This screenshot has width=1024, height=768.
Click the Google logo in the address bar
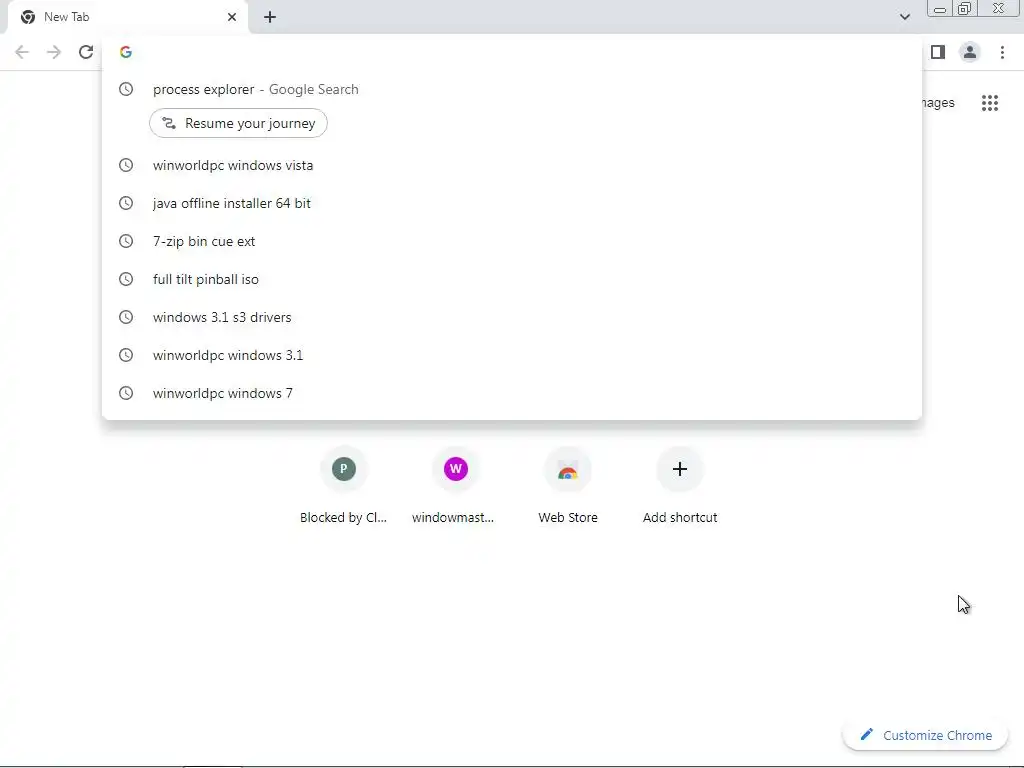tap(126, 52)
